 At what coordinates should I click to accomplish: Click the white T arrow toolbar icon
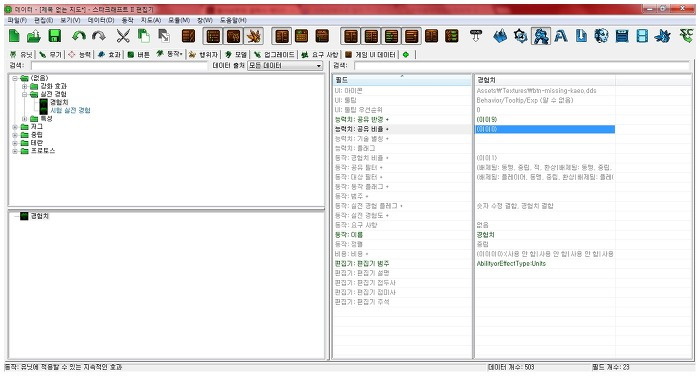476,36
